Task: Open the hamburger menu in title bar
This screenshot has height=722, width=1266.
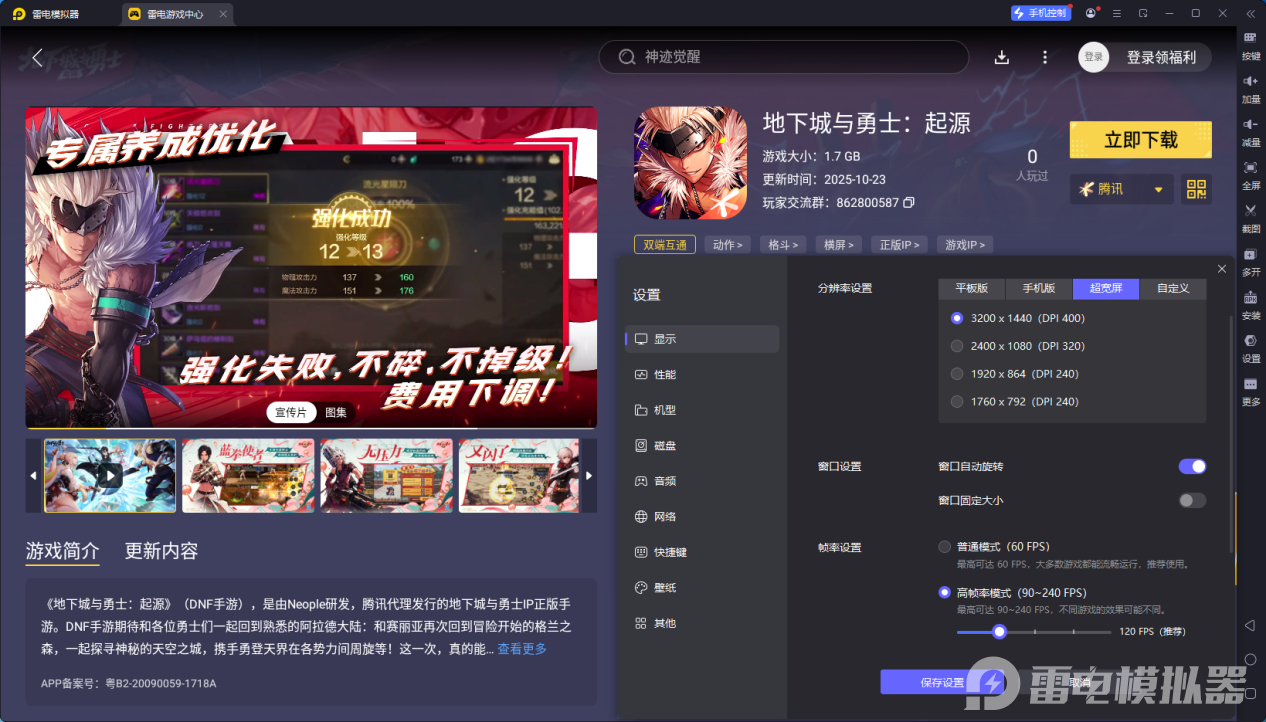Action: point(1117,13)
